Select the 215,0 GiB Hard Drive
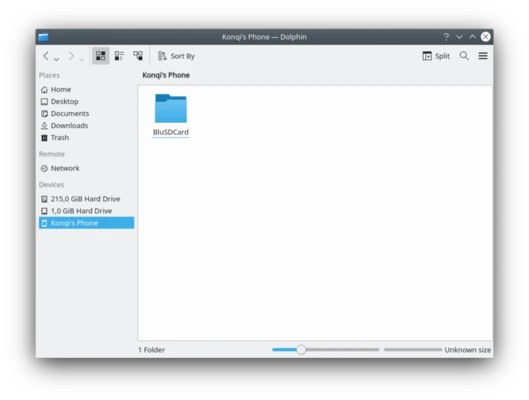The height and width of the screenshot is (400, 529). [x=86, y=199]
